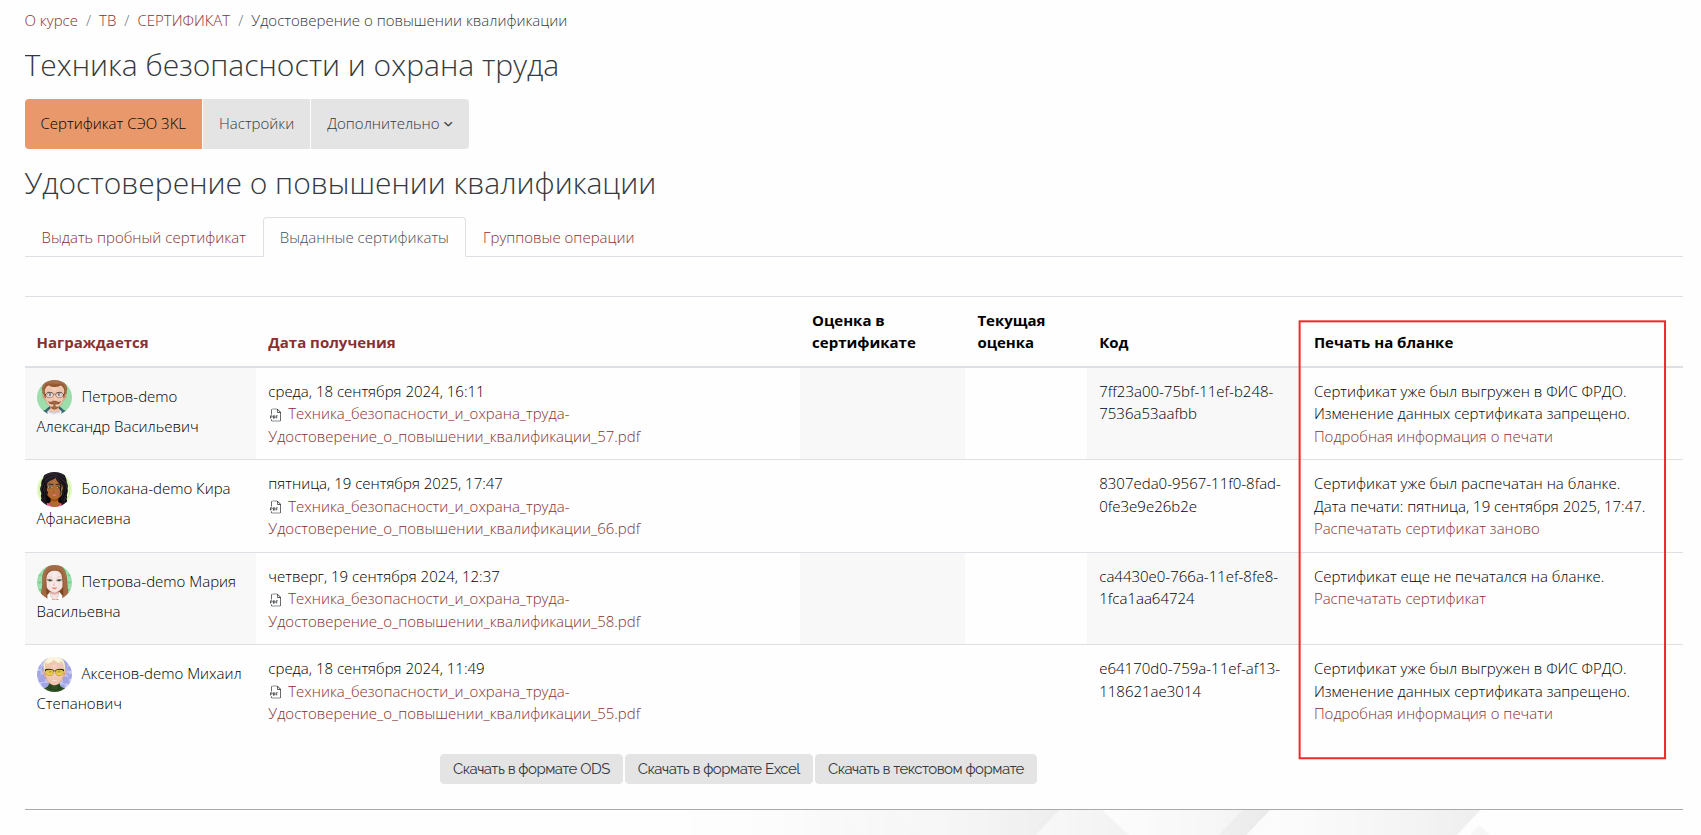Click PDF file icon for certificate 57
1701x835 pixels.
(x=275, y=415)
